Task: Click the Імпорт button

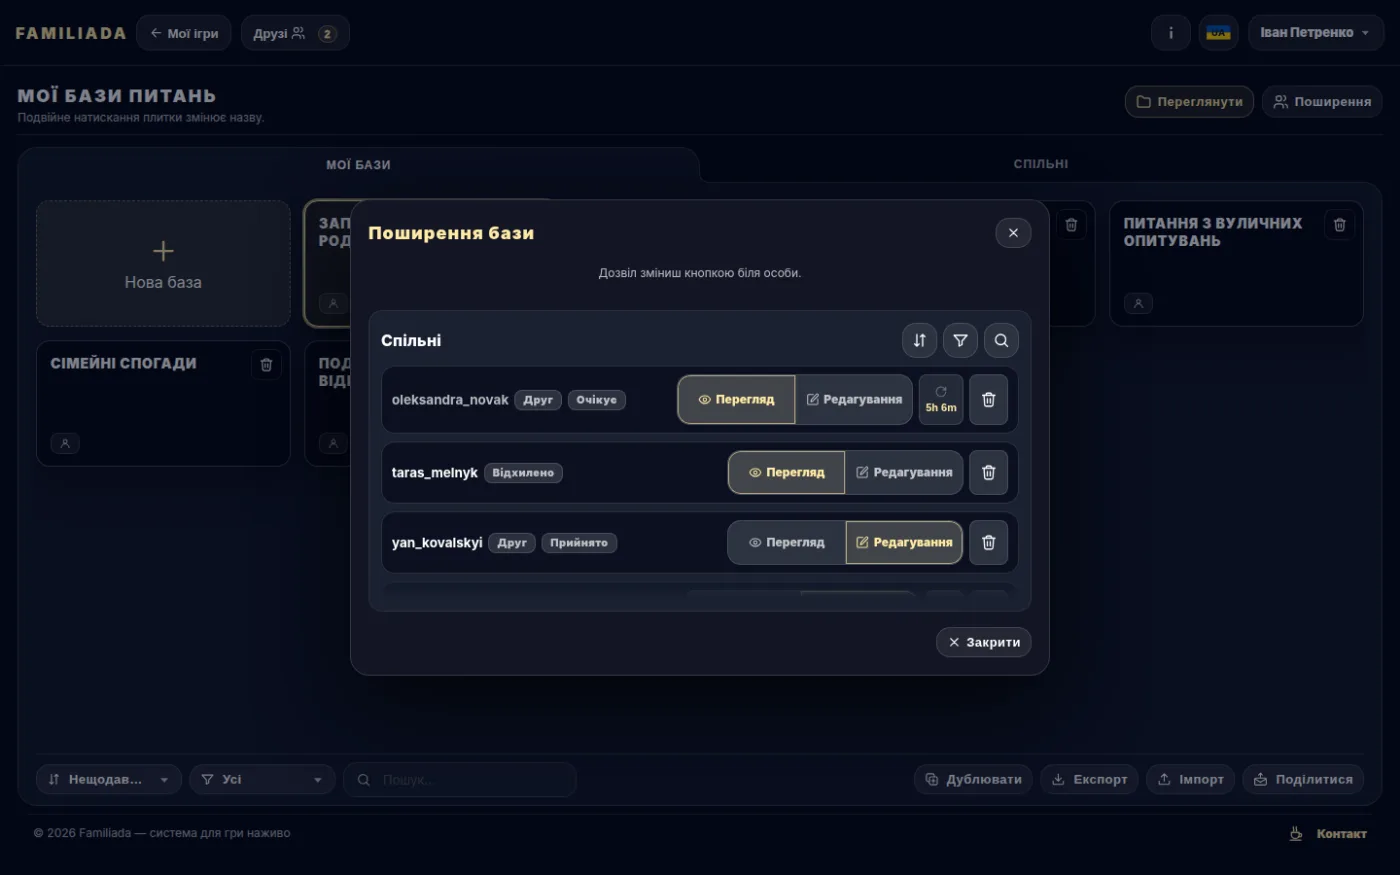Action: pos(1191,779)
